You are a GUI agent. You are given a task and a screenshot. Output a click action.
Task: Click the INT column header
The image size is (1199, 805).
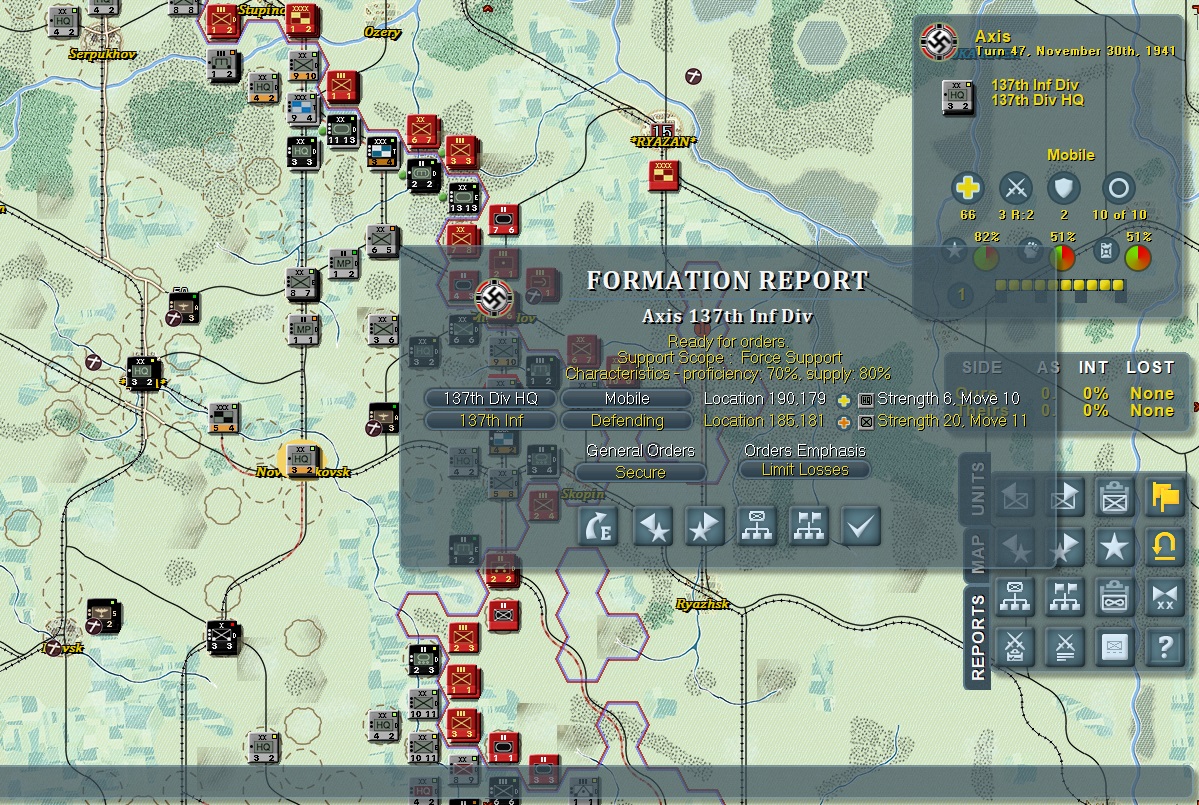tap(1093, 368)
